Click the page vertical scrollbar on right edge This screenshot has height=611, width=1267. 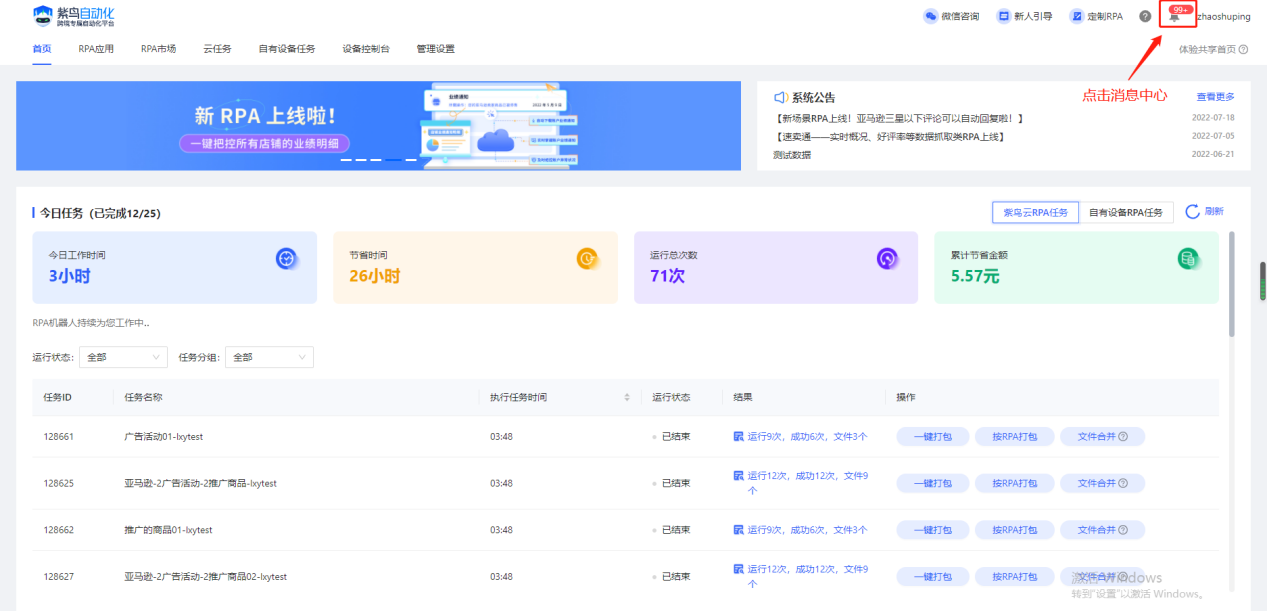click(1263, 280)
